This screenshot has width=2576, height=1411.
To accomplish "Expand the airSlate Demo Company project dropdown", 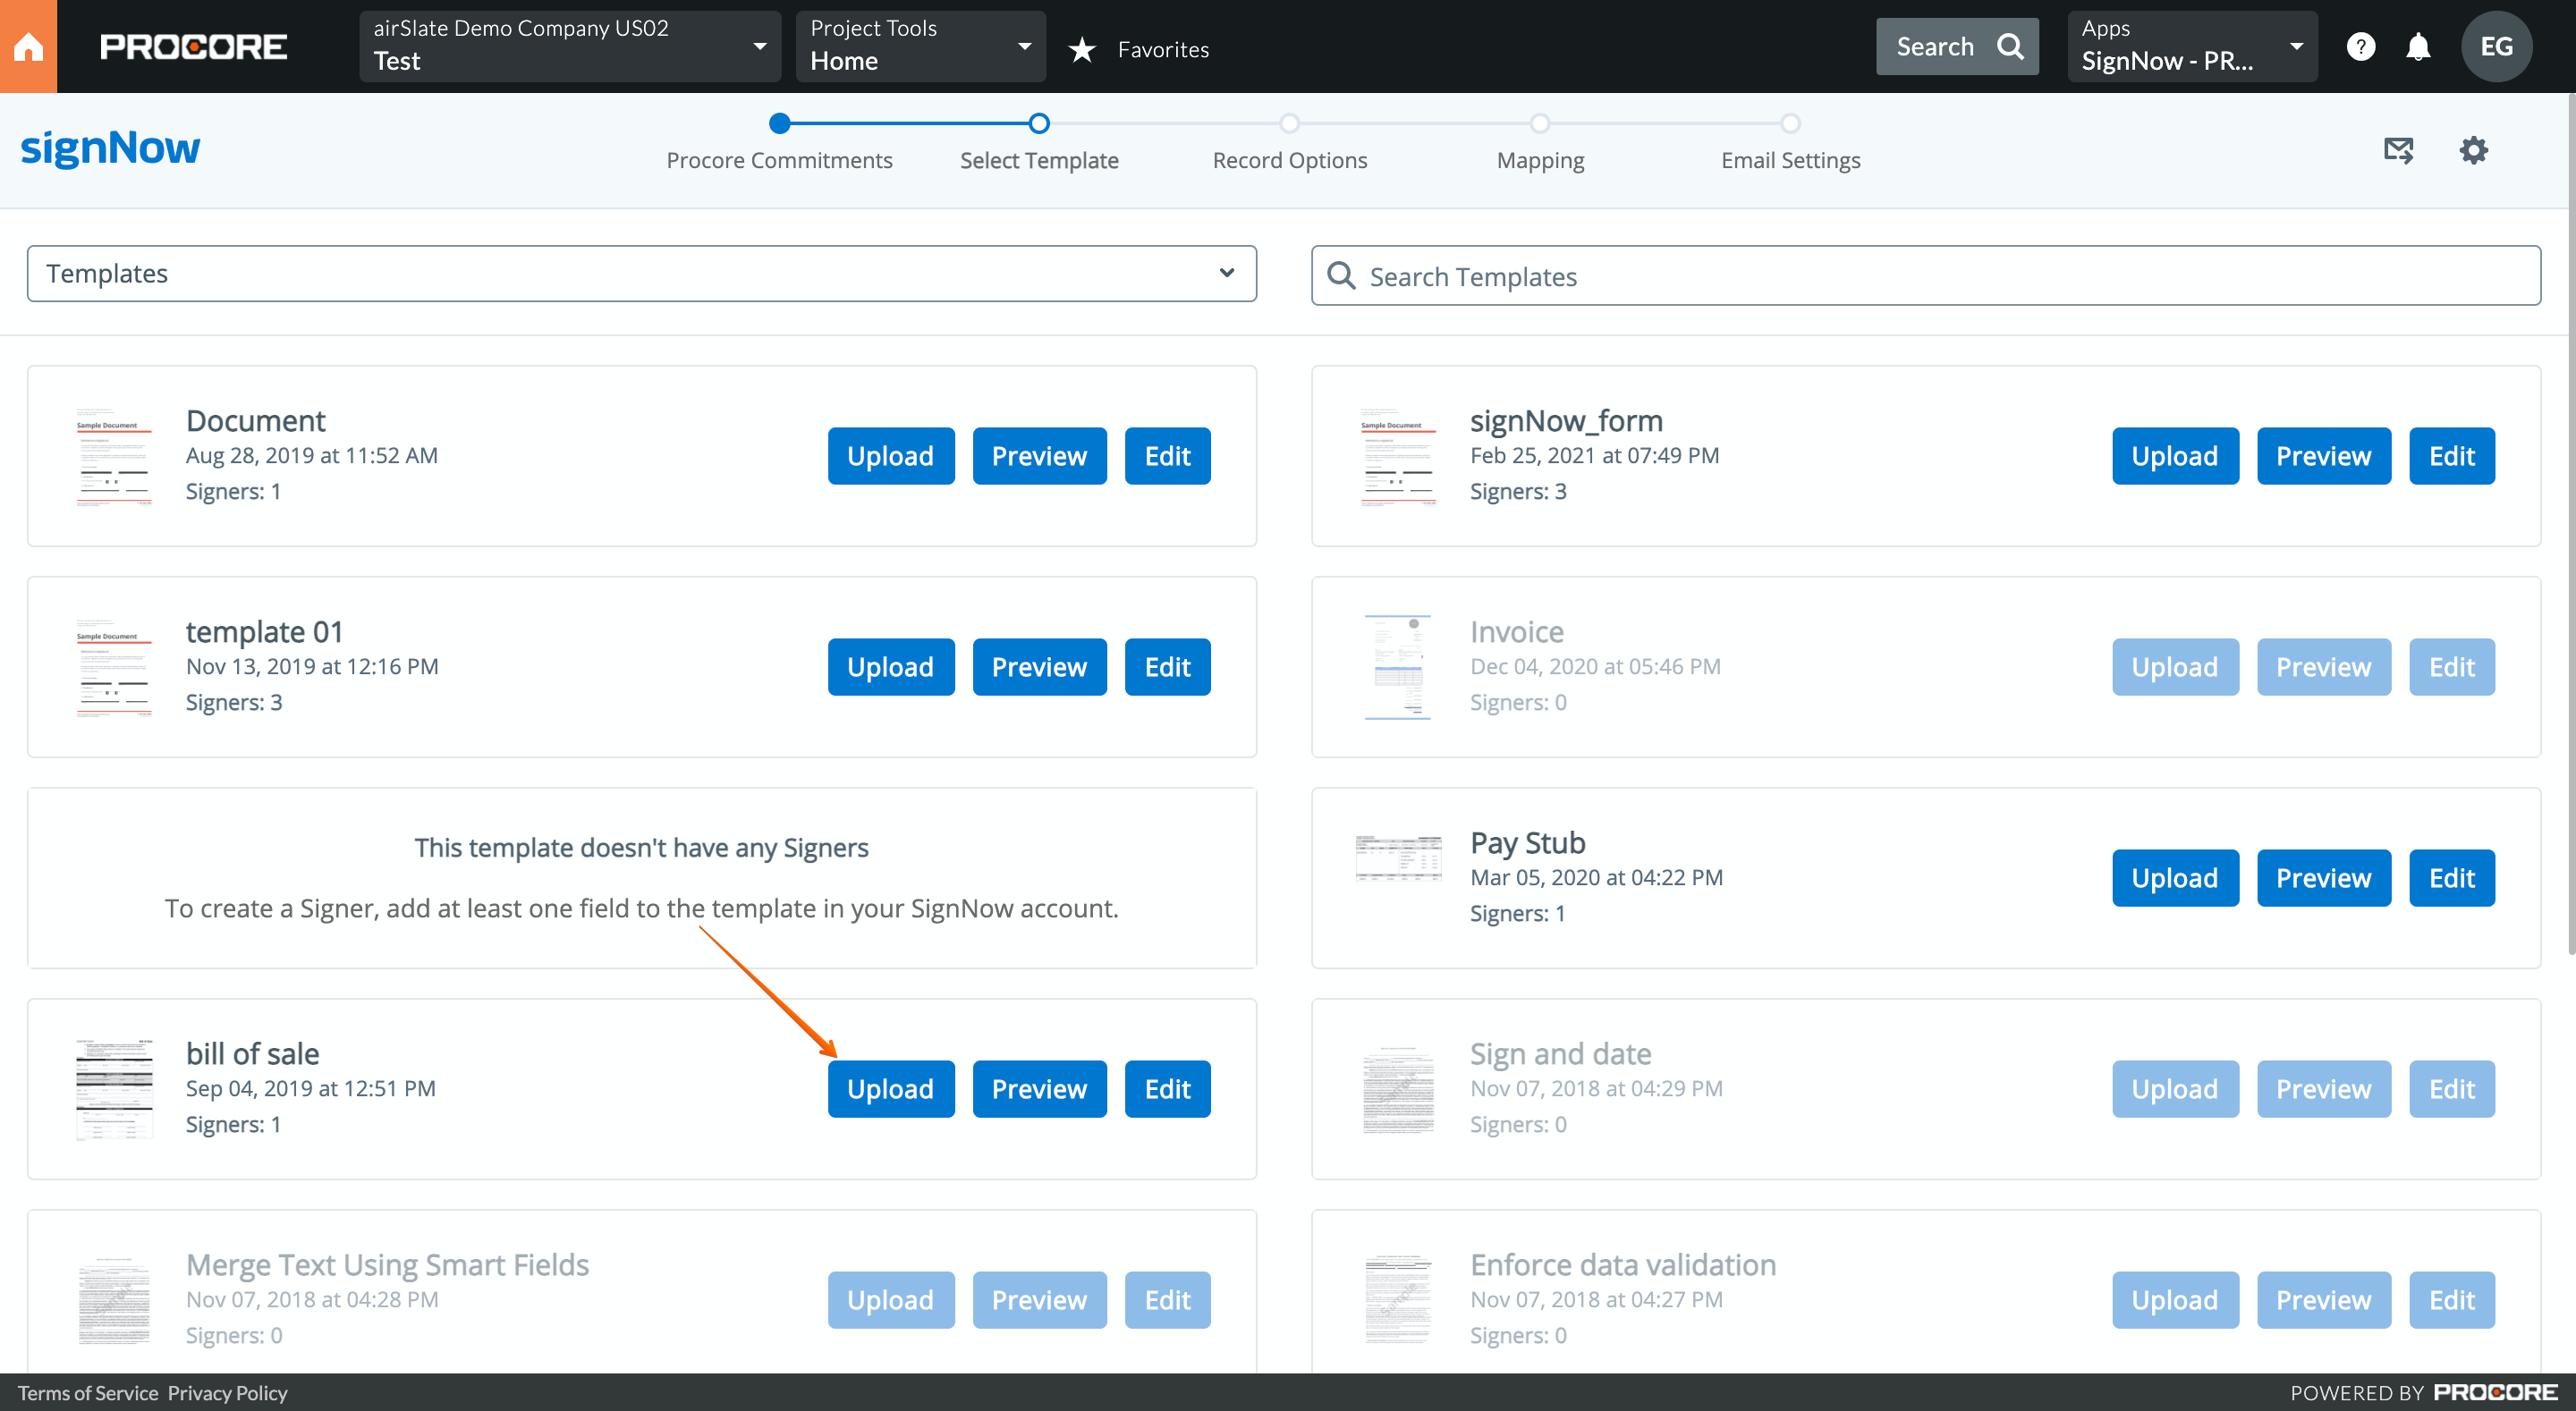I will (570, 46).
